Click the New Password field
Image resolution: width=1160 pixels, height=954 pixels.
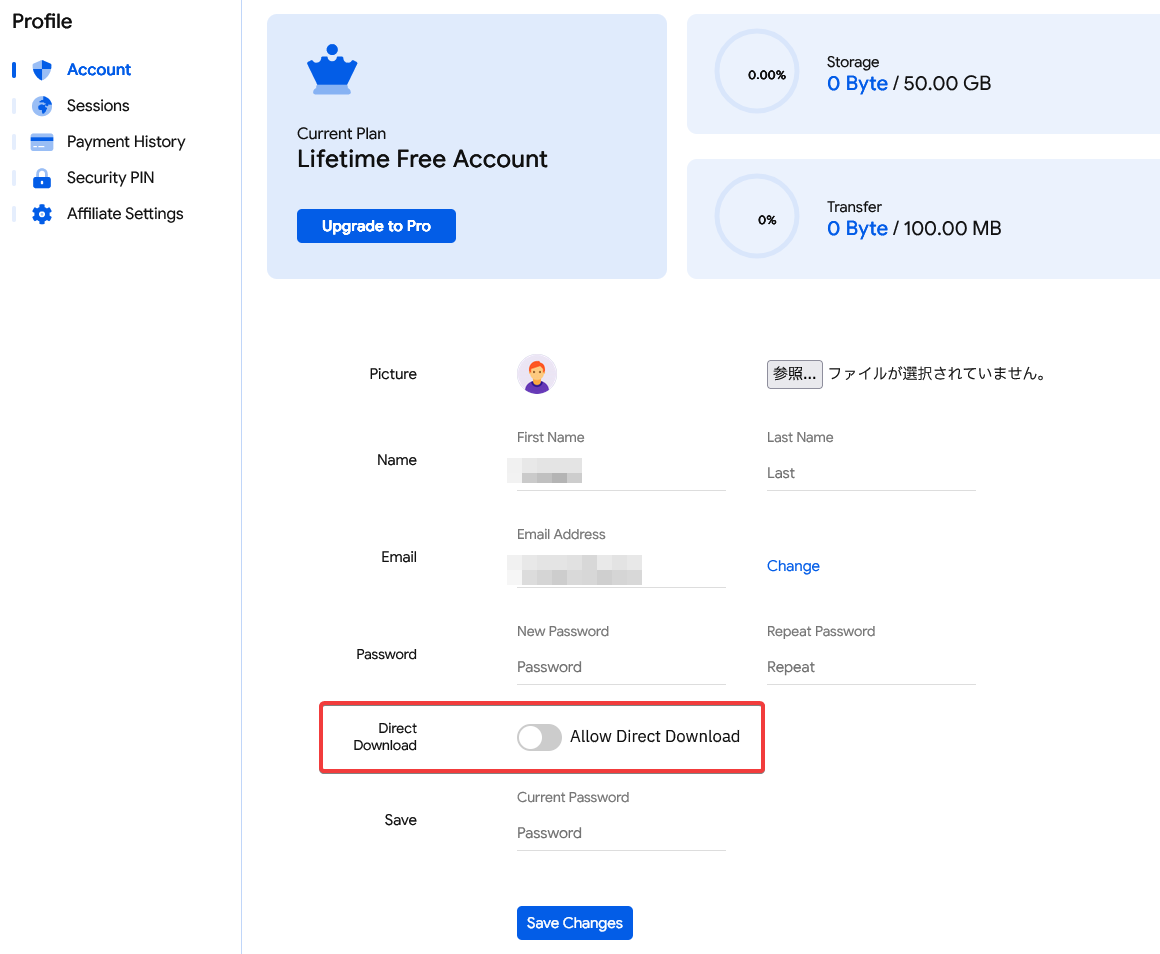620,667
